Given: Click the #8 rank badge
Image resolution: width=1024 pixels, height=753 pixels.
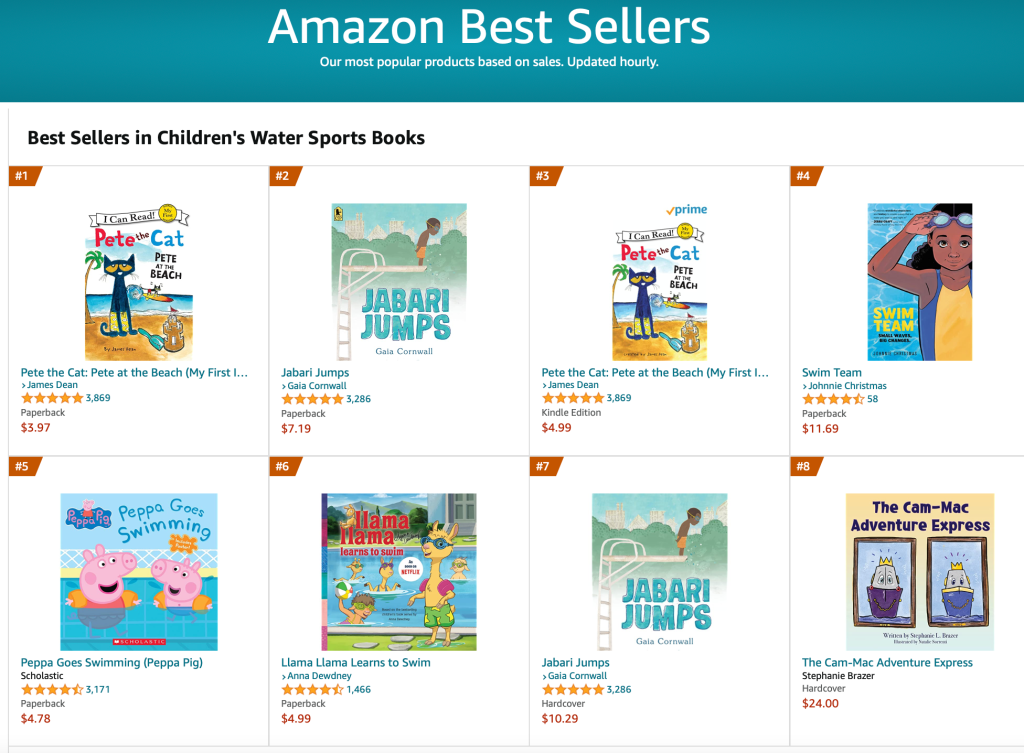Looking at the screenshot, I should click(x=802, y=467).
